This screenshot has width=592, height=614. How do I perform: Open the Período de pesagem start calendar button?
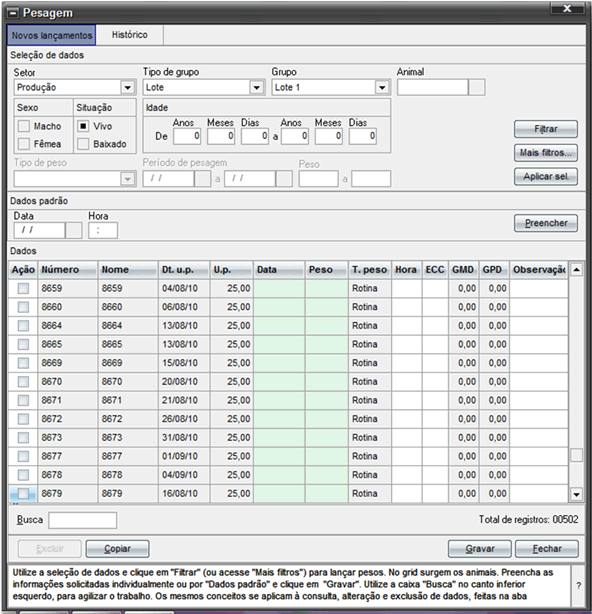click(x=203, y=179)
